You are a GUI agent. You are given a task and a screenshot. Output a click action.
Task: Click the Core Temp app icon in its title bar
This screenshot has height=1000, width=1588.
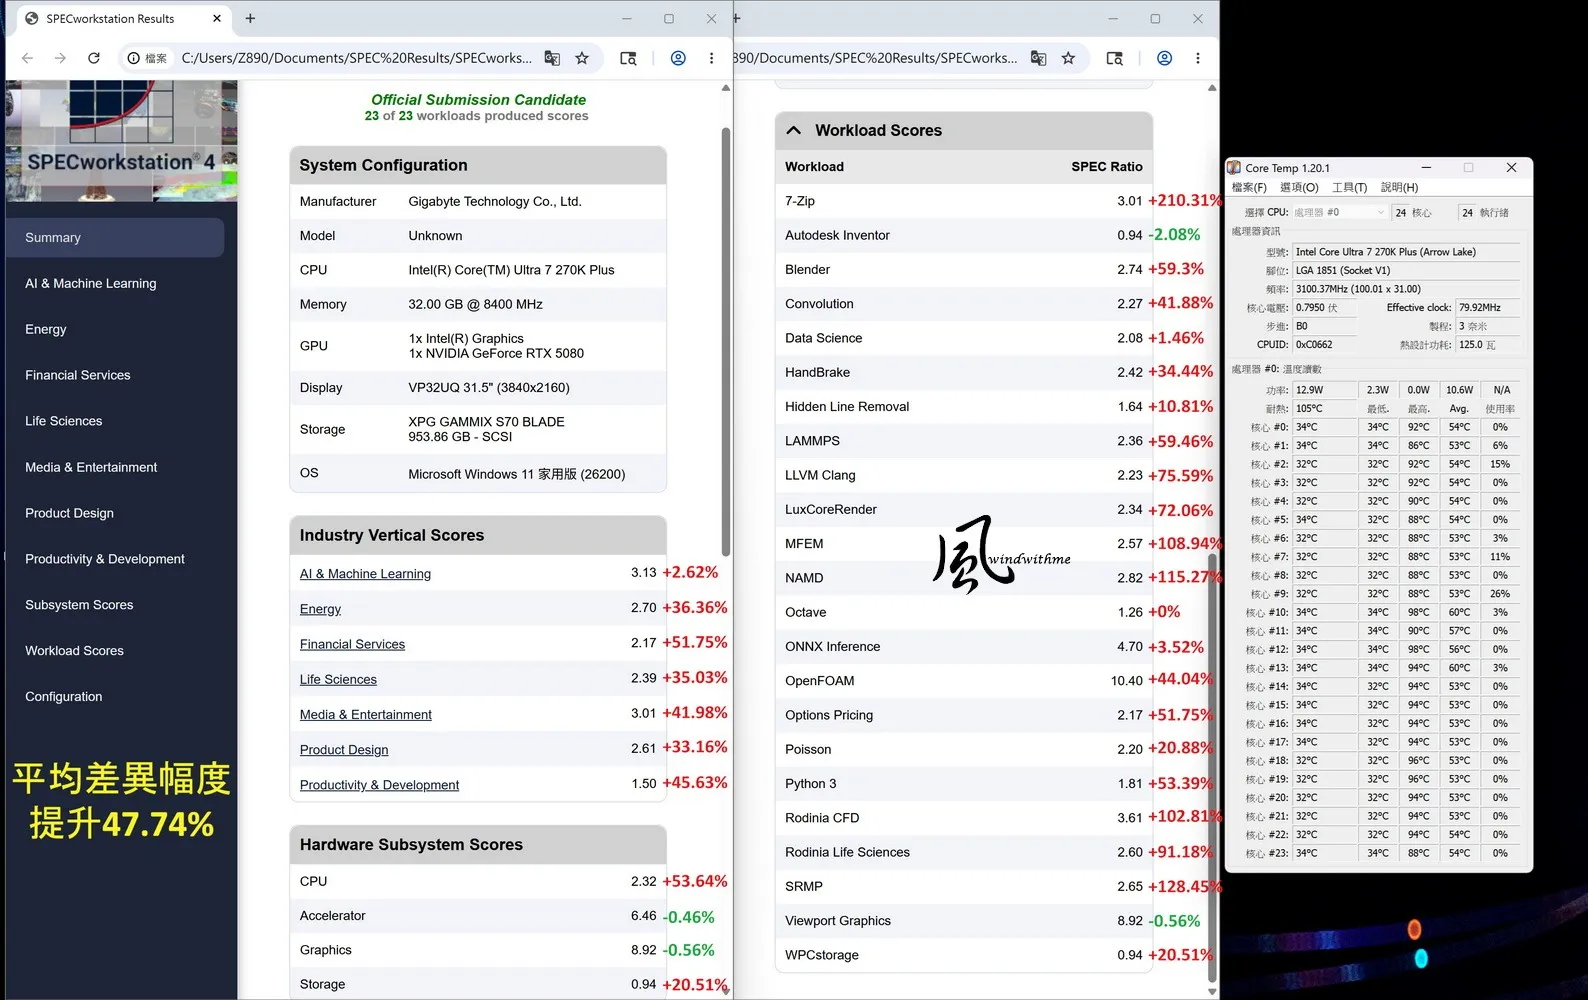coord(1234,168)
